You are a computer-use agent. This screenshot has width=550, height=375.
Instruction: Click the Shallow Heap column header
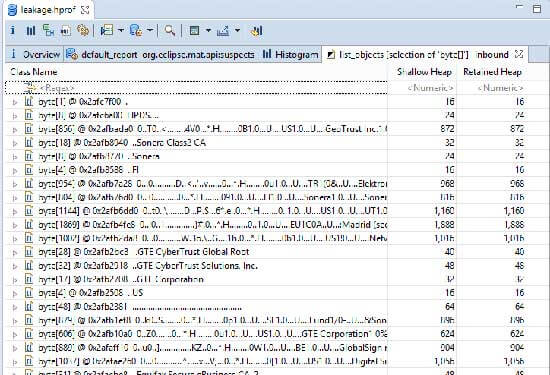(x=424, y=72)
